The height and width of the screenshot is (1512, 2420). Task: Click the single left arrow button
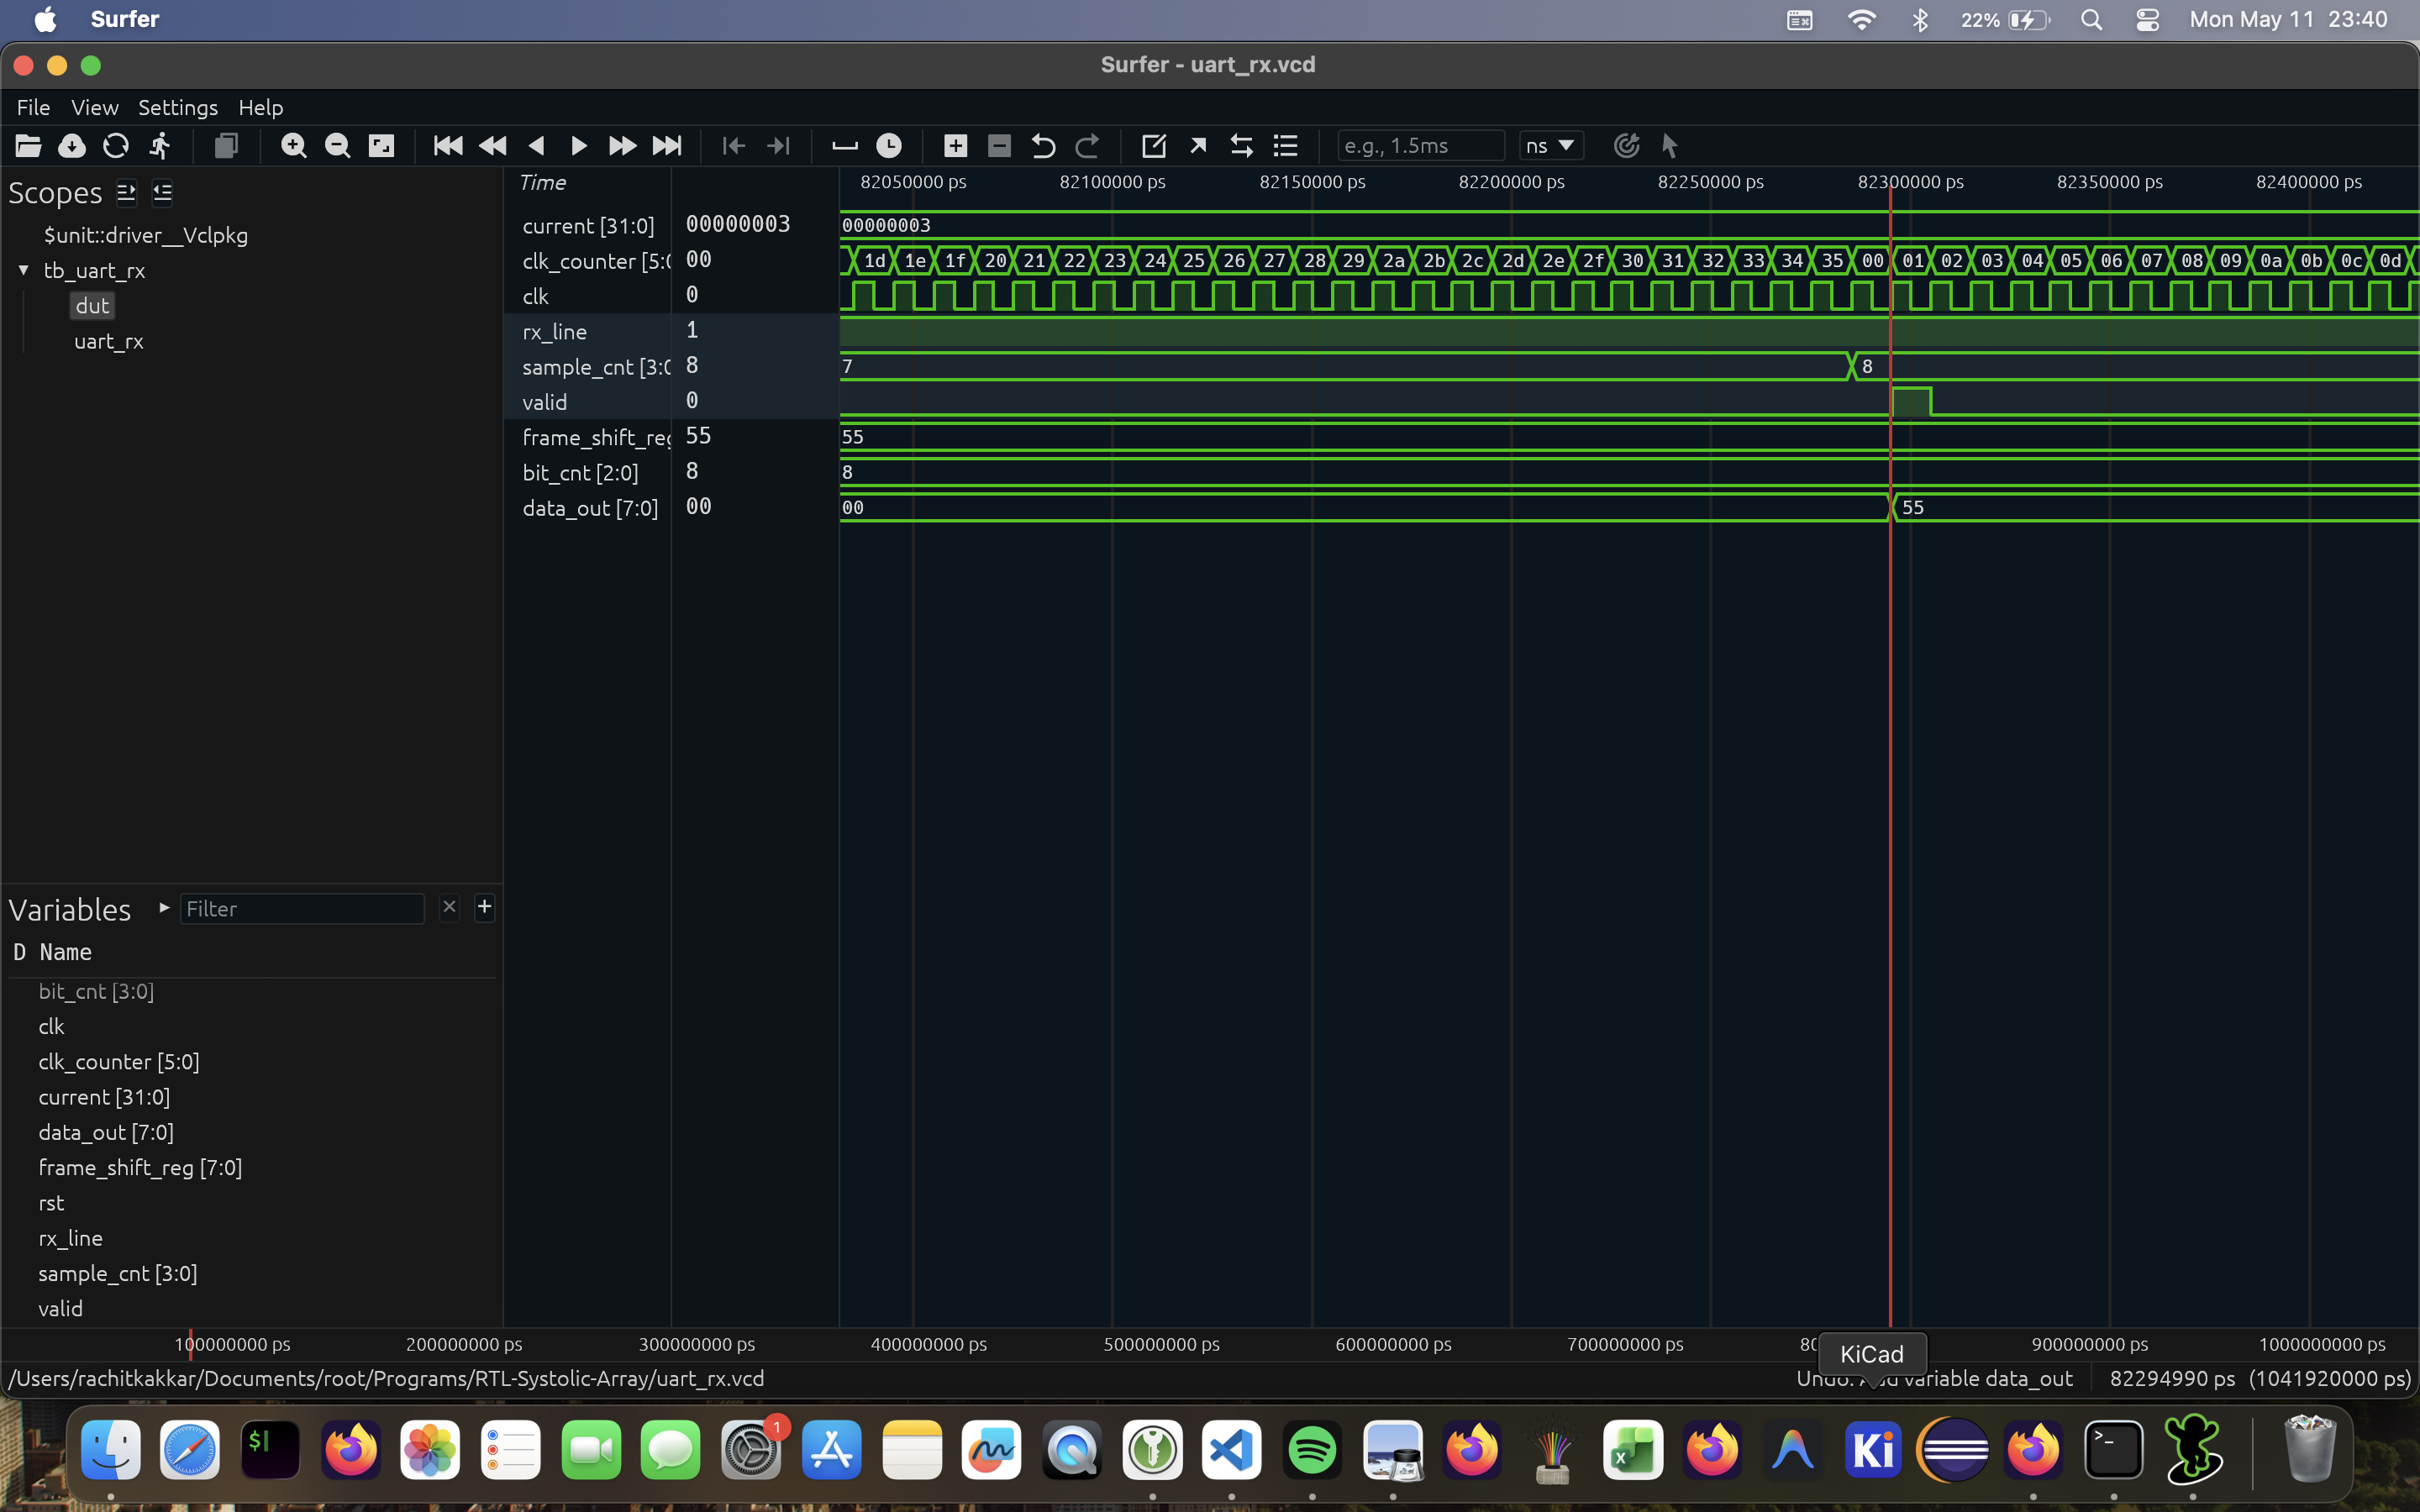pos(536,146)
